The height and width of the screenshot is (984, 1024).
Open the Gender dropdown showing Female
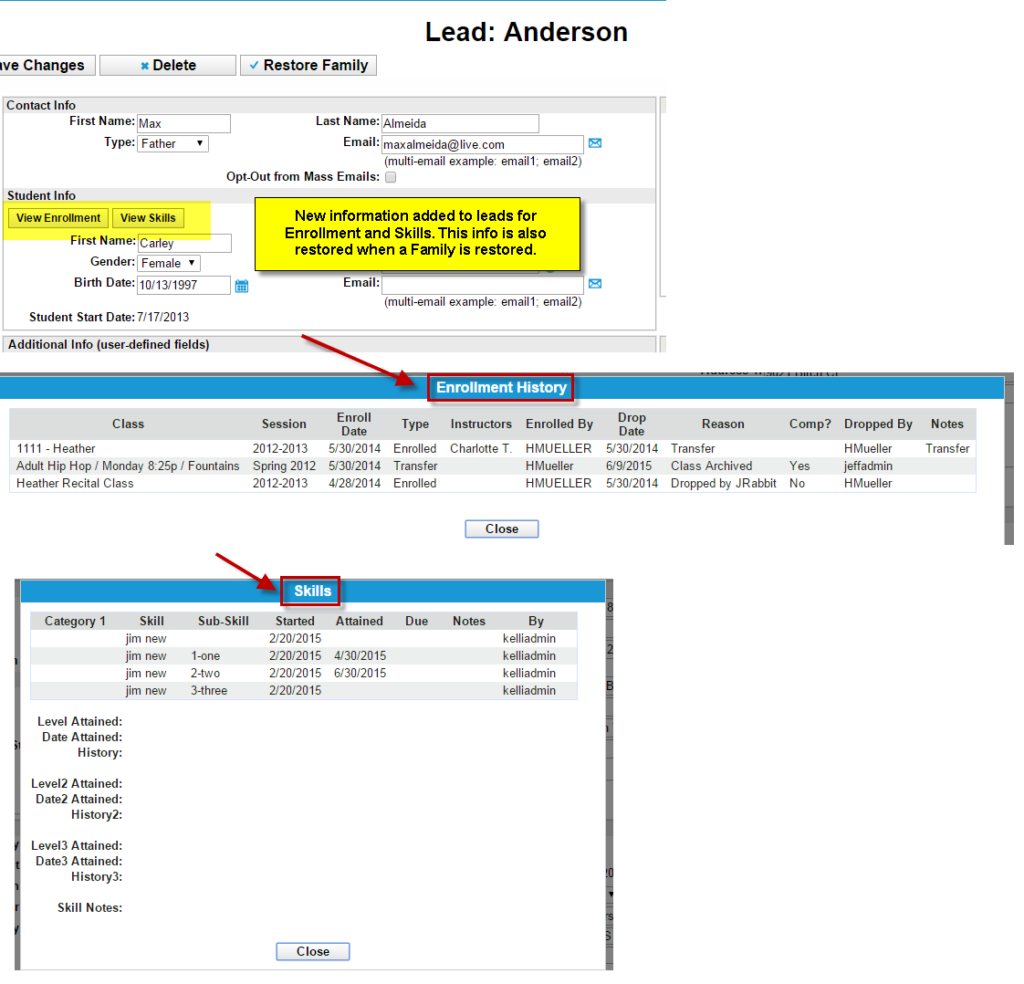click(168, 263)
